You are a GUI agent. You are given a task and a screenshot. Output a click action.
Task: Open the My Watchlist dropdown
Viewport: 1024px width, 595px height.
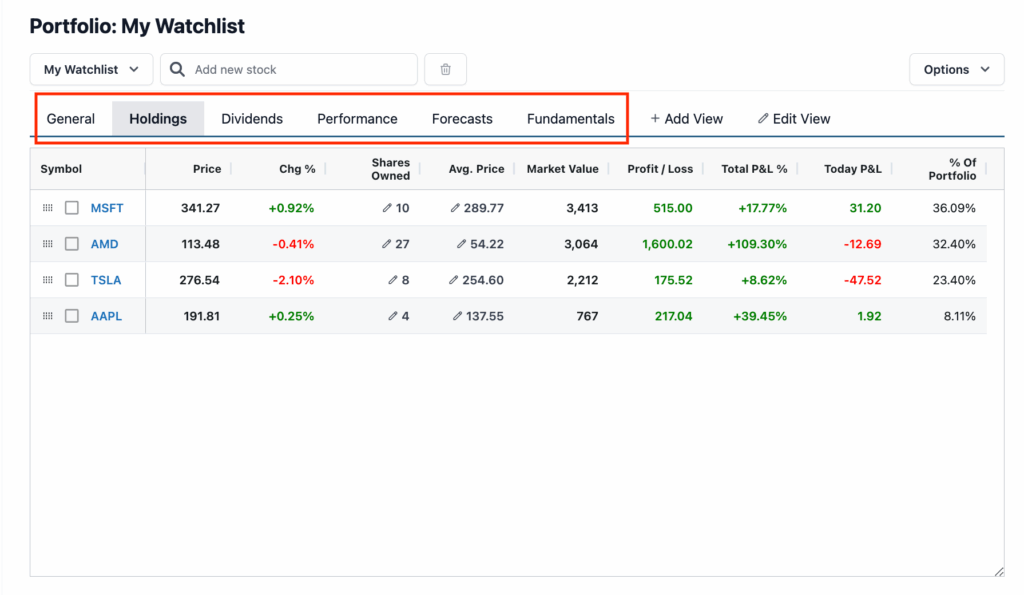pos(91,70)
